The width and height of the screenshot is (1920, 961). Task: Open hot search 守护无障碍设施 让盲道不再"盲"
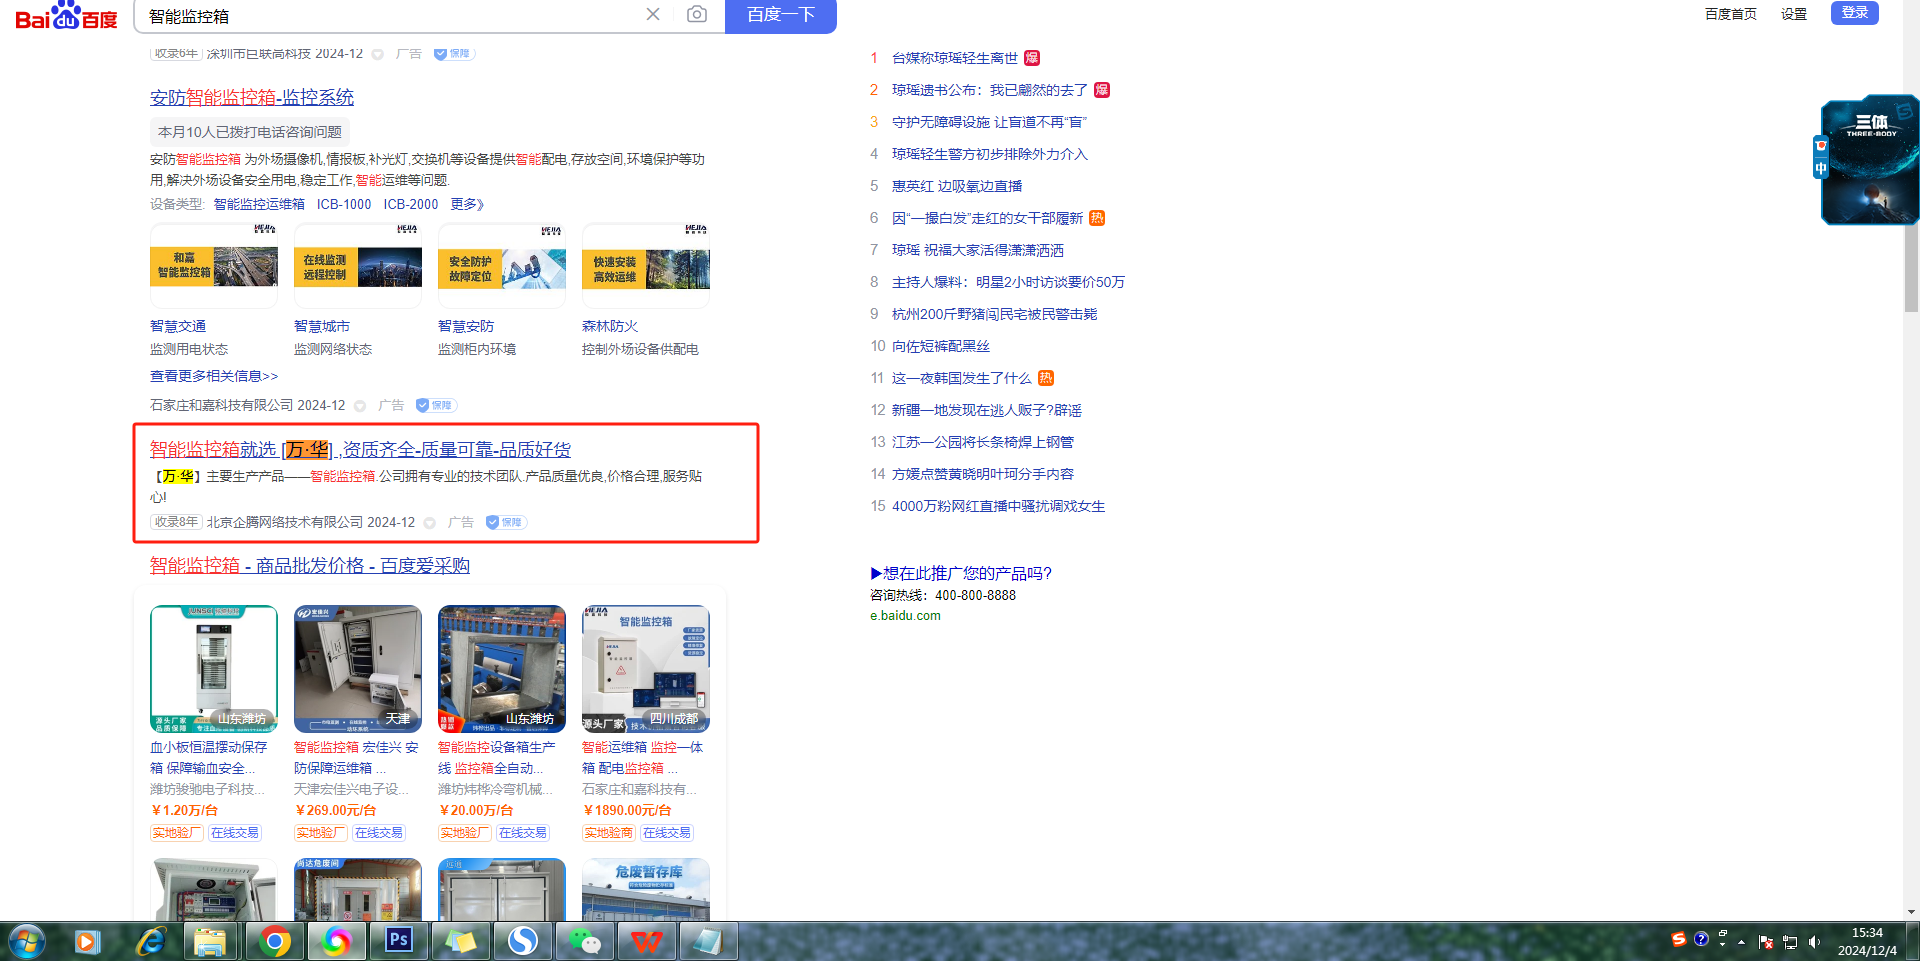pos(989,122)
